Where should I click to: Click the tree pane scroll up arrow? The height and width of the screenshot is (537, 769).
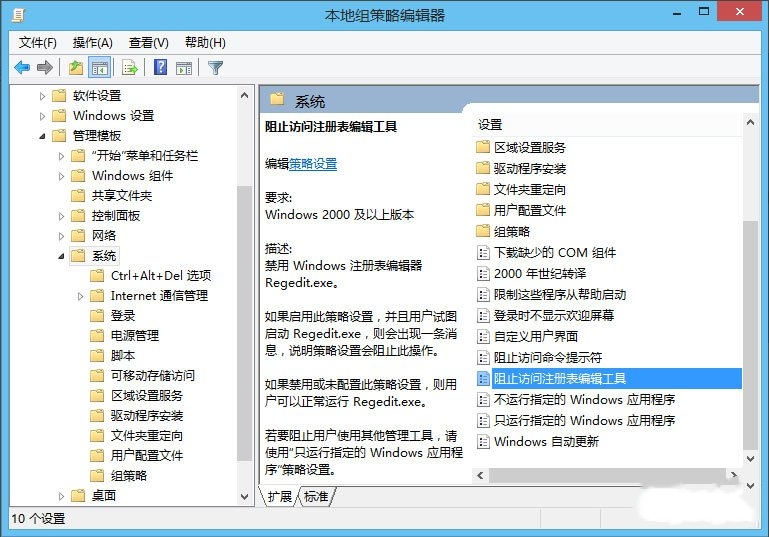pyautogui.click(x=244, y=96)
